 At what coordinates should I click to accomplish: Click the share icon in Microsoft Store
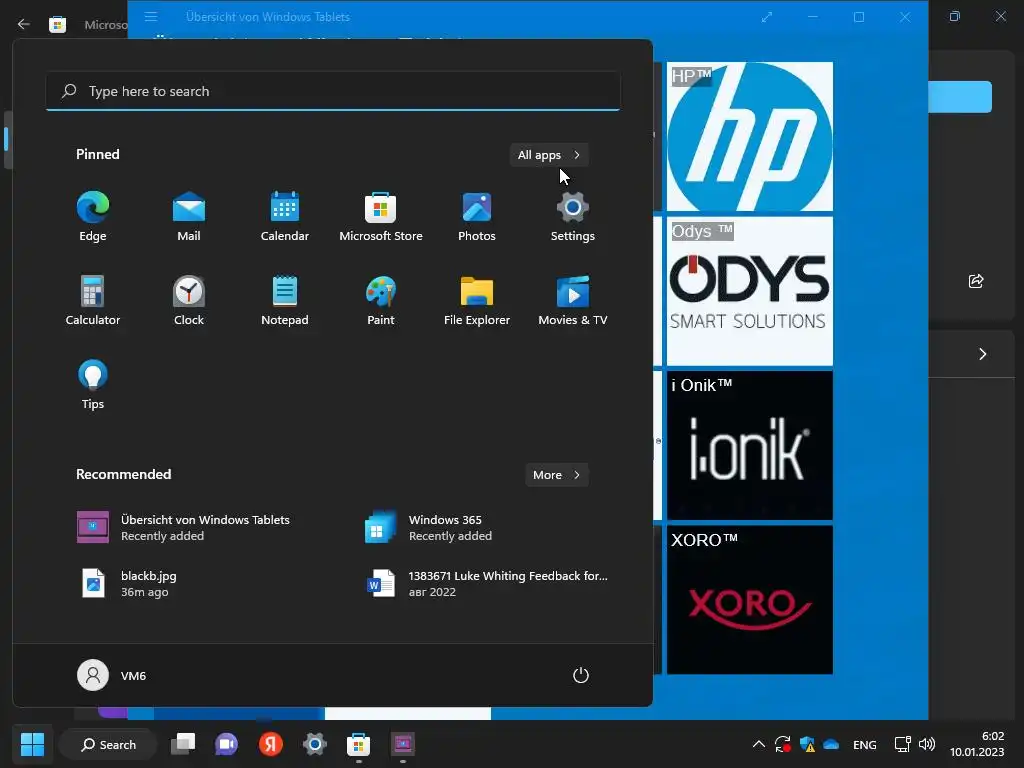click(x=976, y=281)
